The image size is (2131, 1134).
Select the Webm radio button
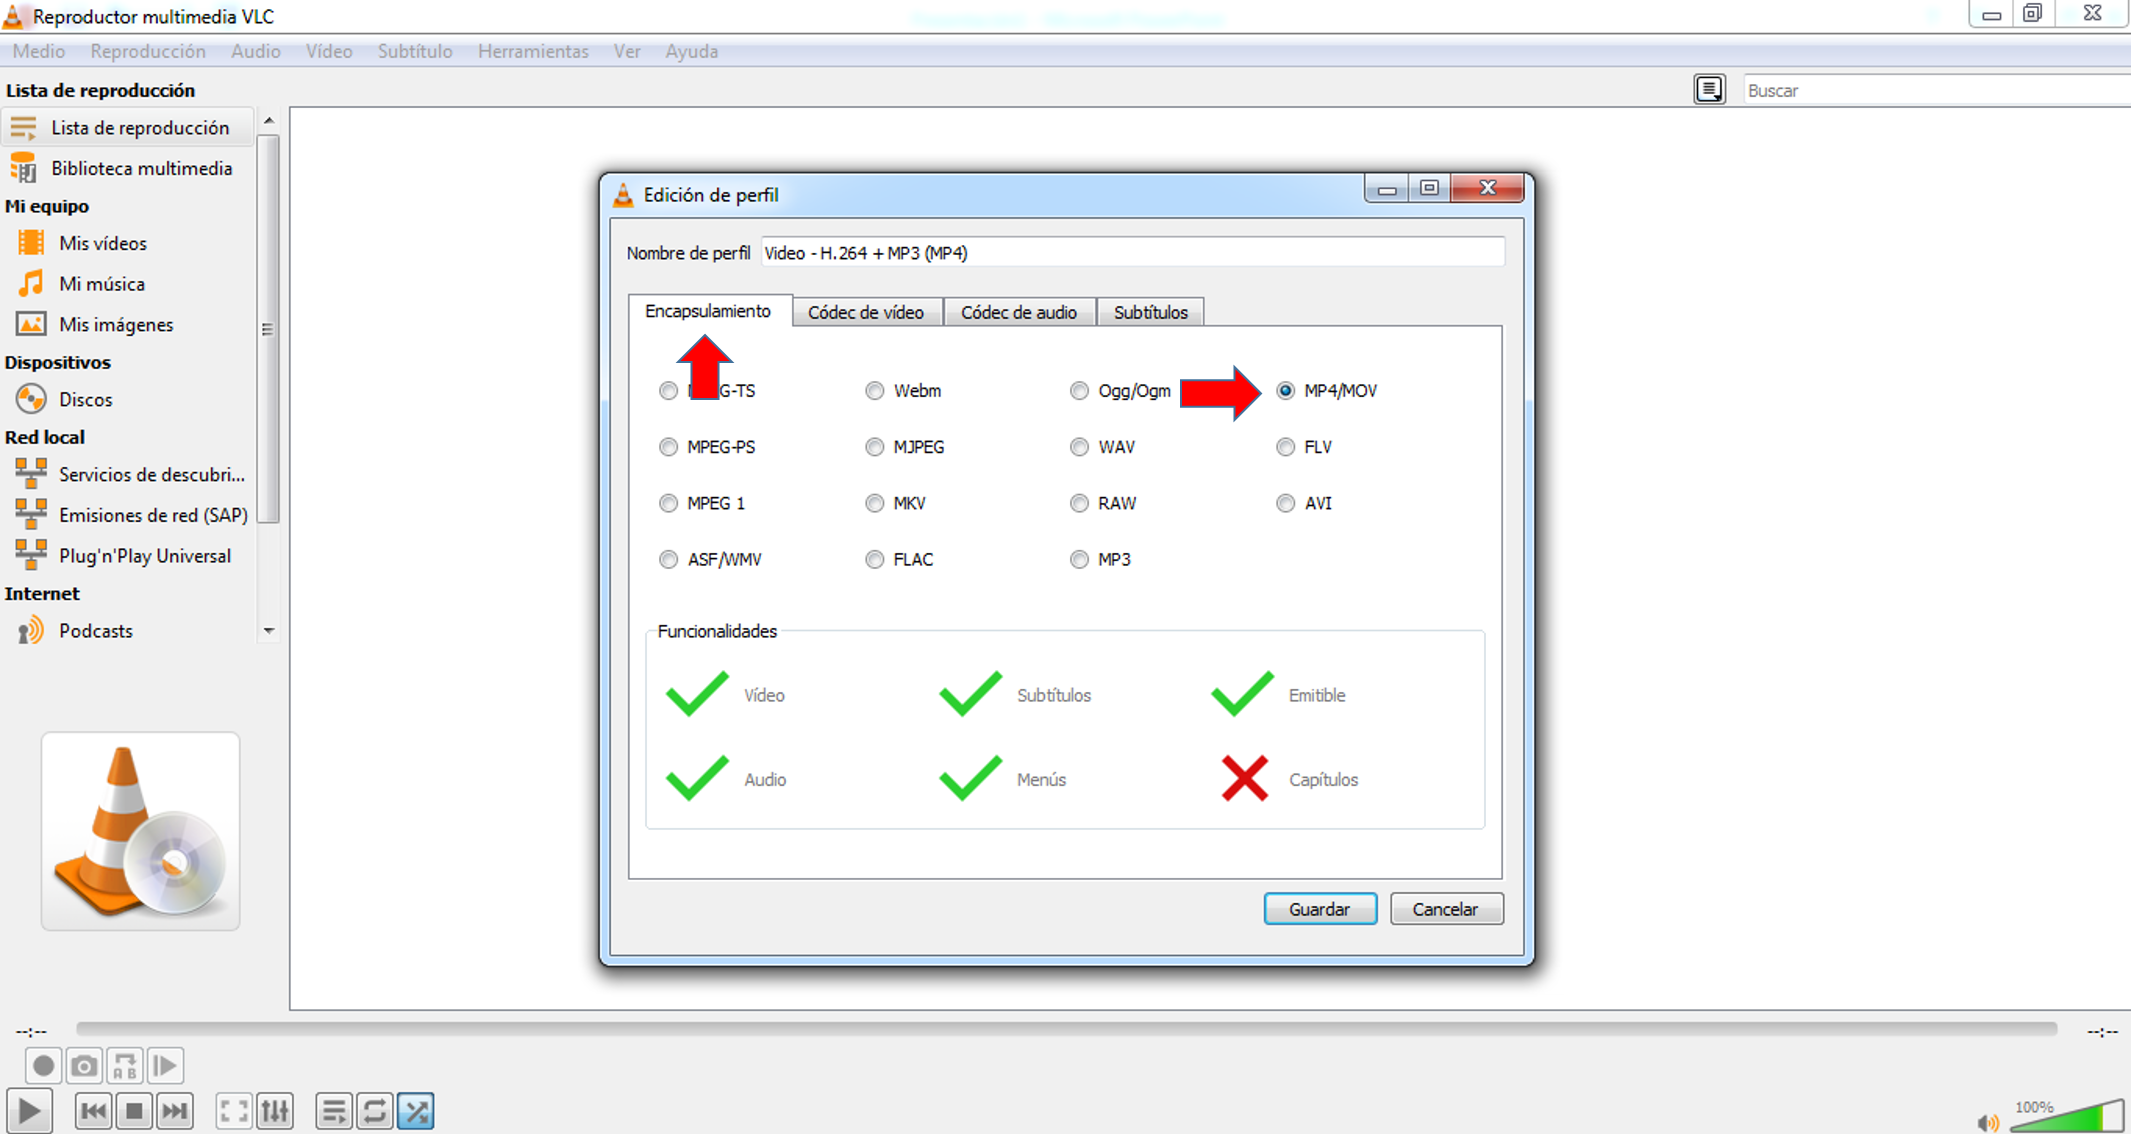(x=875, y=390)
